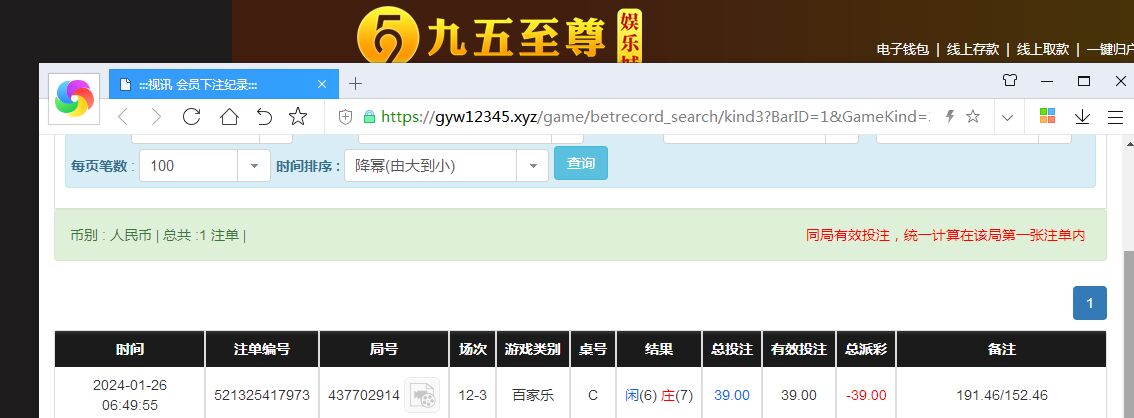Click the 场次 column header
This screenshot has width=1134, height=418.
coord(473,349)
